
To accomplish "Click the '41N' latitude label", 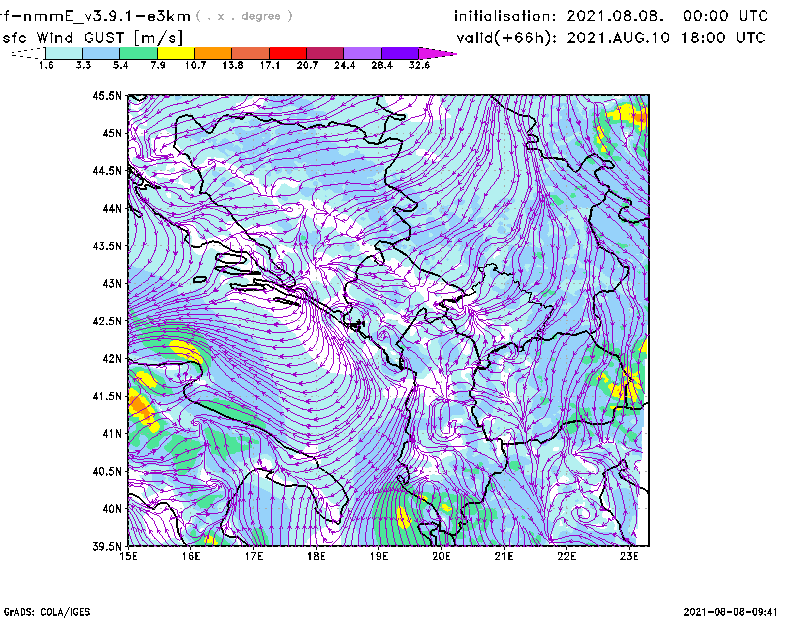I will pyautogui.click(x=112, y=434).
